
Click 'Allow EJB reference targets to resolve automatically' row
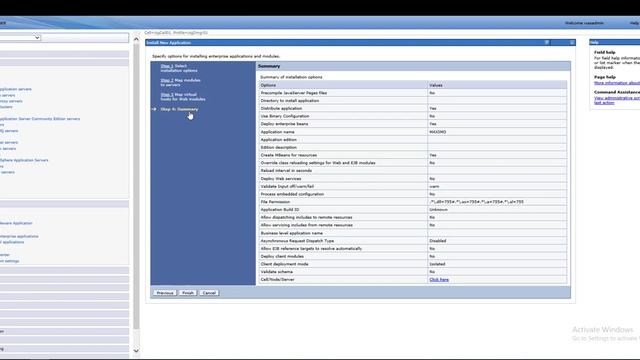(x=413, y=249)
